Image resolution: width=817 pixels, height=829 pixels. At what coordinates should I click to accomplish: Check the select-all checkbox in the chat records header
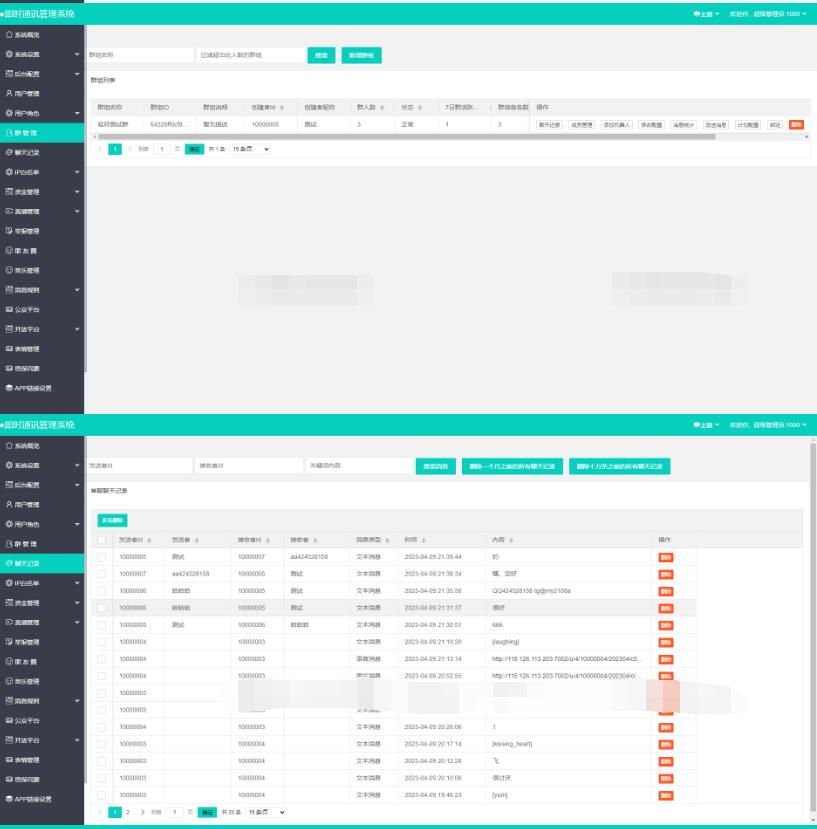tap(101, 540)
